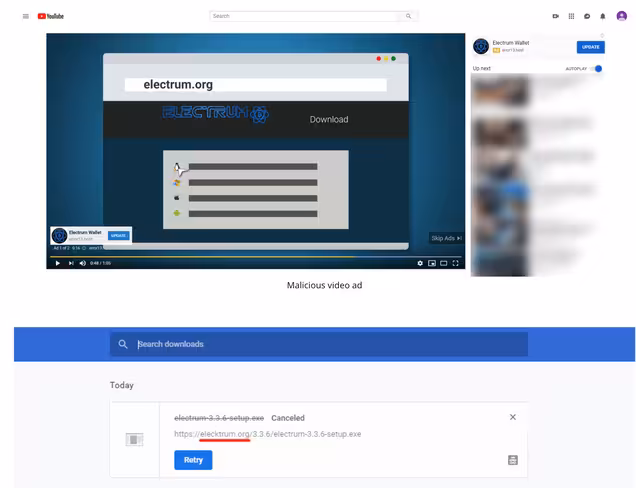Viewport: 636px width, 488px height.
Task: Skip to the next video
Action: (x=71, y=263)
